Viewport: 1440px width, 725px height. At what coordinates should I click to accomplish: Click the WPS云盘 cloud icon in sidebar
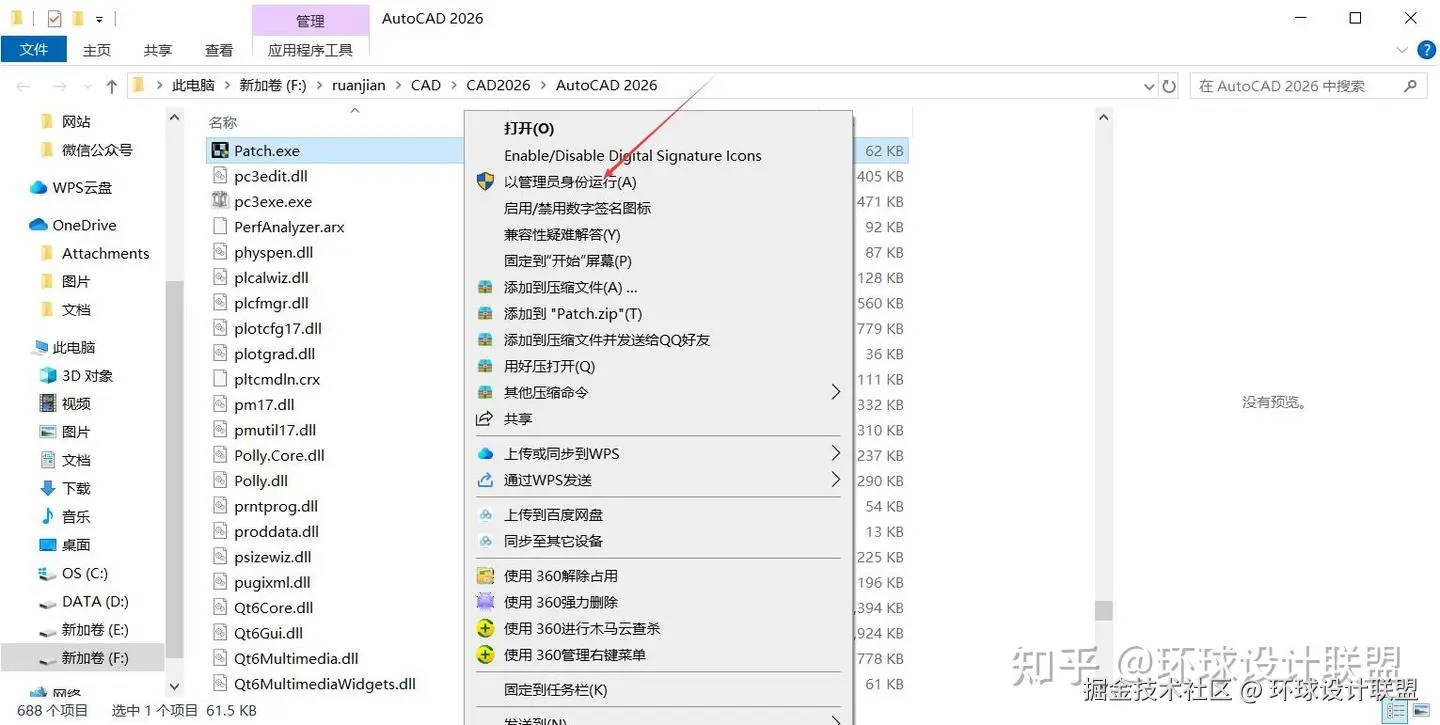38,187
